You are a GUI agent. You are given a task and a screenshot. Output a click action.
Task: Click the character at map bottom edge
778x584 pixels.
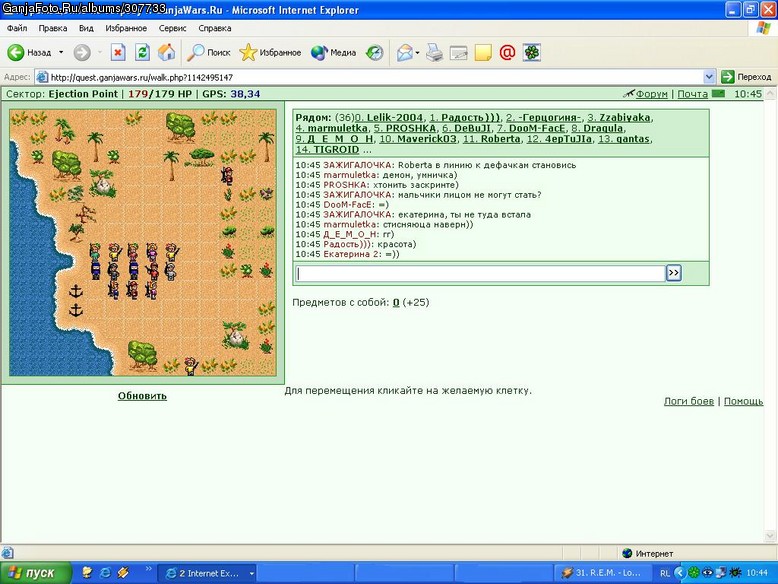pos(191,366)
